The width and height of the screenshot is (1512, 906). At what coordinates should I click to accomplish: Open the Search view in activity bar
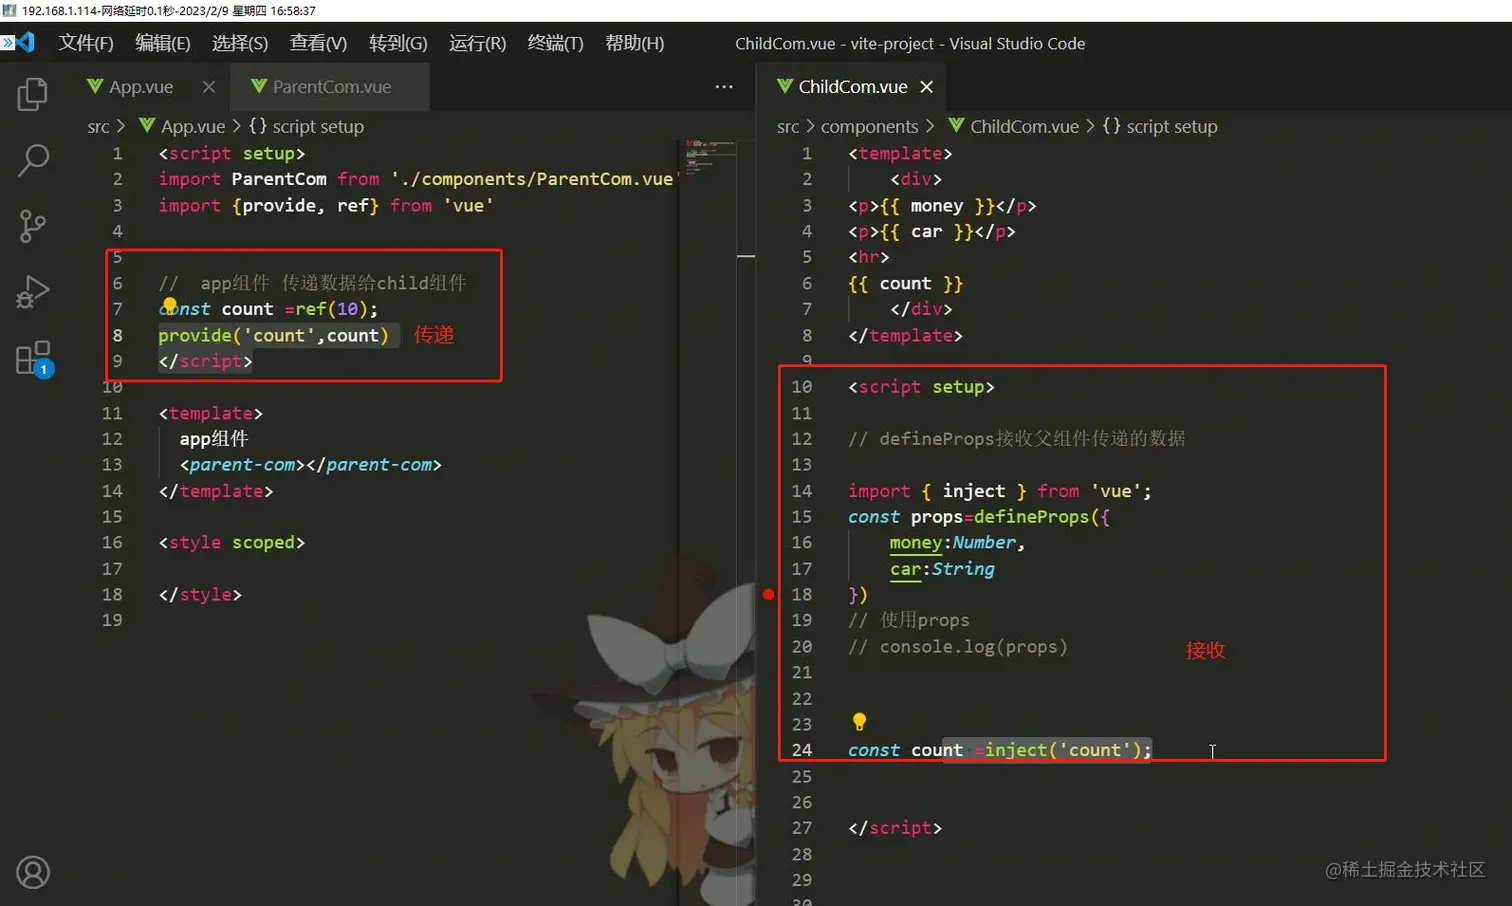[32, 160]
